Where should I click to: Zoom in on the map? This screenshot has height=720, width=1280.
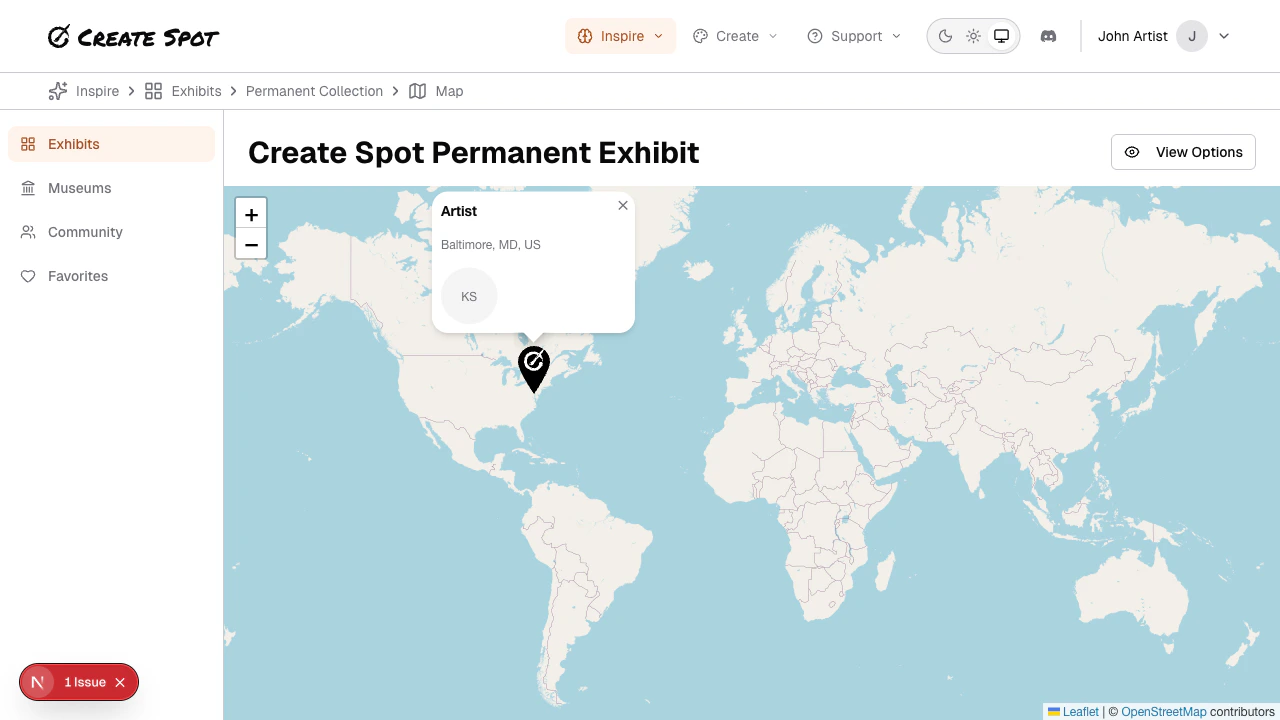pos(251,213)
